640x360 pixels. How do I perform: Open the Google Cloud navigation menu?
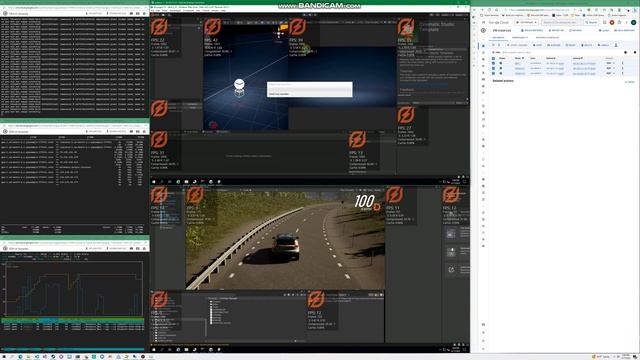coord(483,22)
